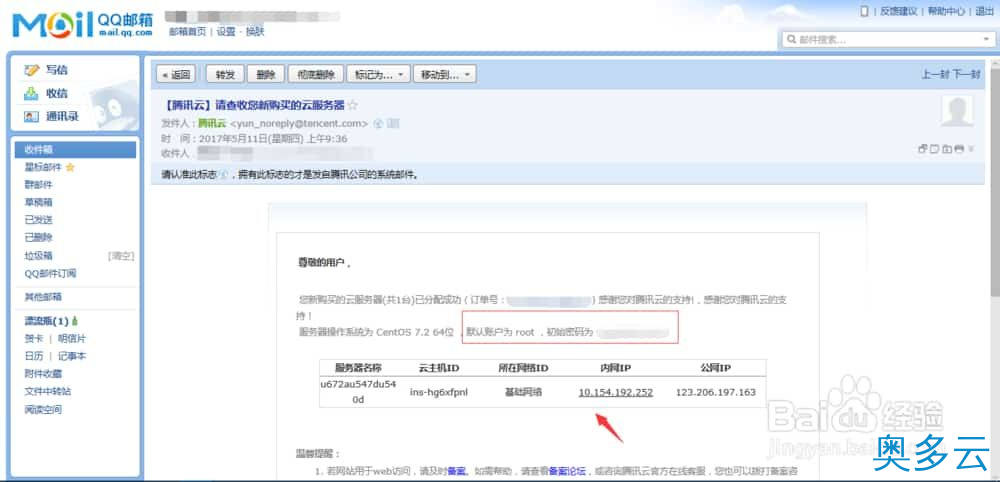The height and width of the screenshot is (482, 1000).
Task: Open 文件中转站 file transfer station
Action: click(x=48, y=391)
